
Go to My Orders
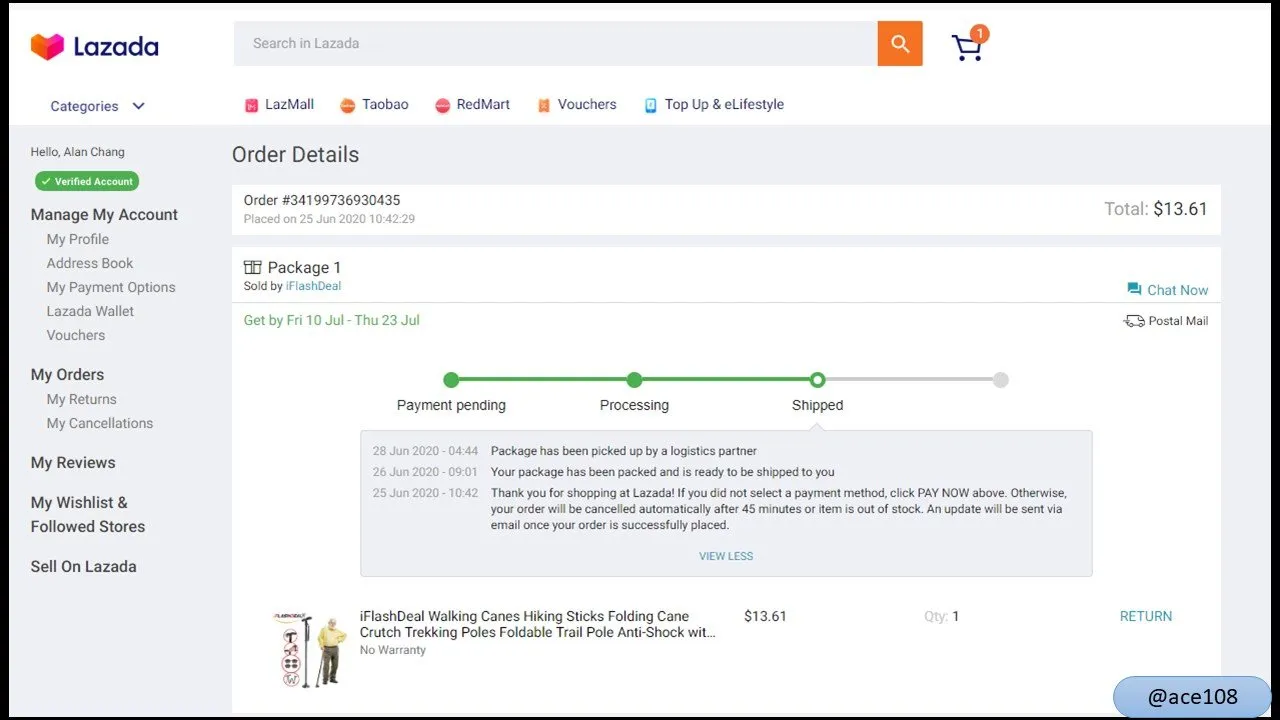coord(67,374)
